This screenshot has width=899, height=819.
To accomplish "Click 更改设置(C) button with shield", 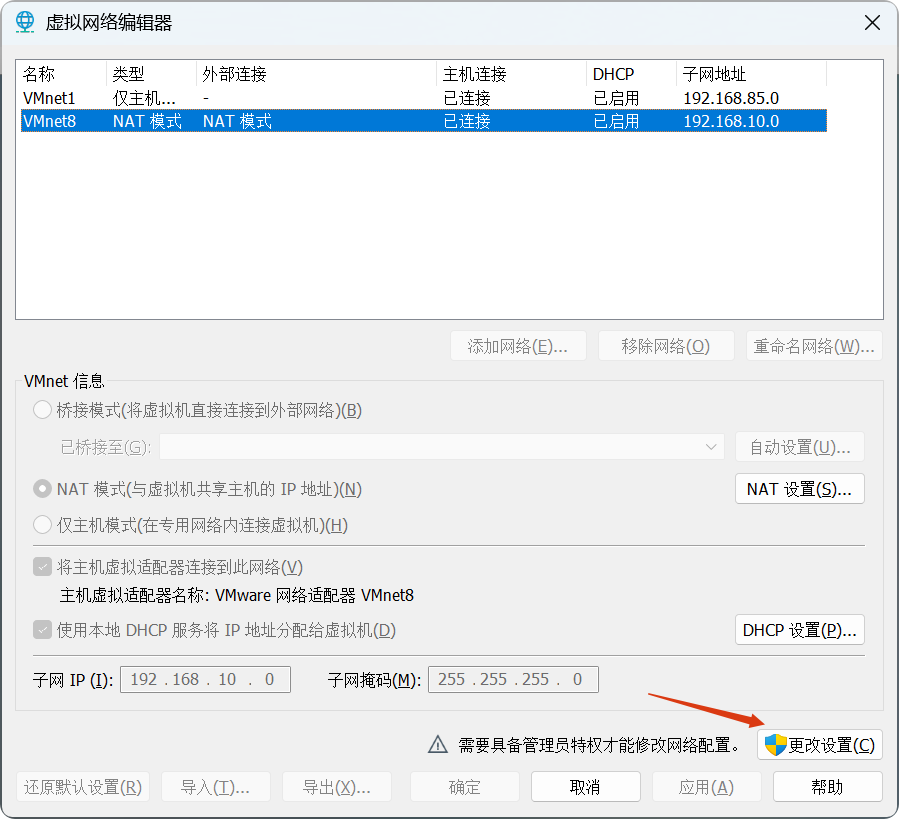I will pyautogui.click(x=820, y=744).
